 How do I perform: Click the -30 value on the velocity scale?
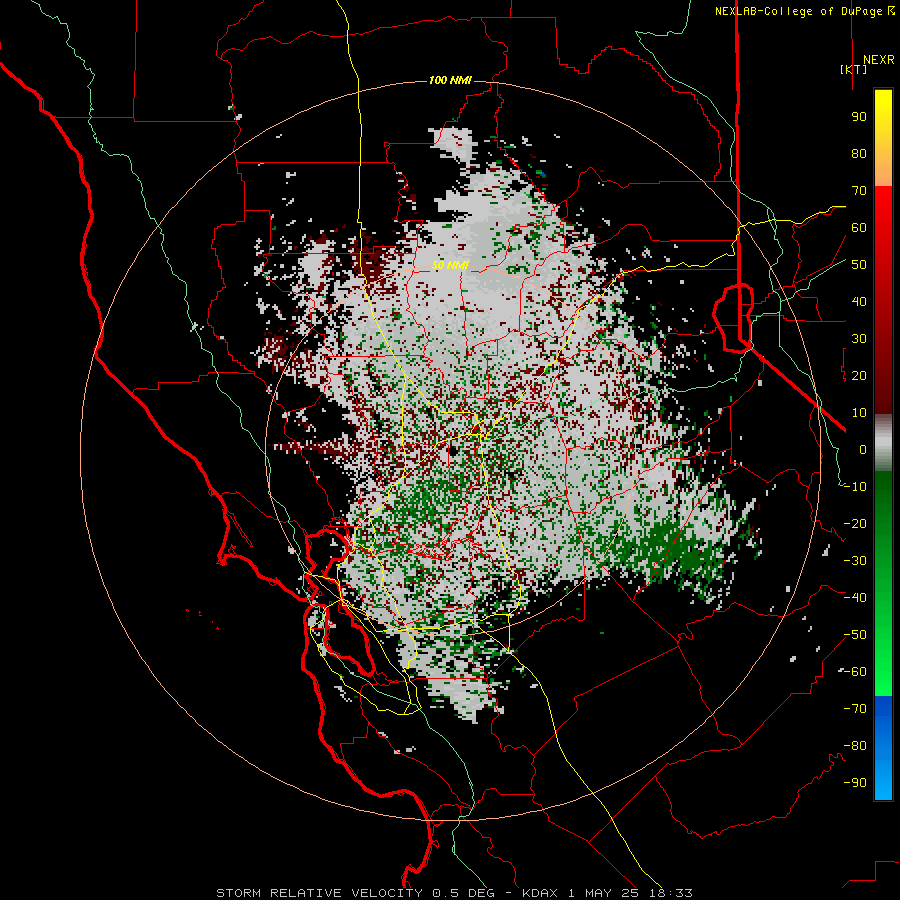(x=855, y=561)
